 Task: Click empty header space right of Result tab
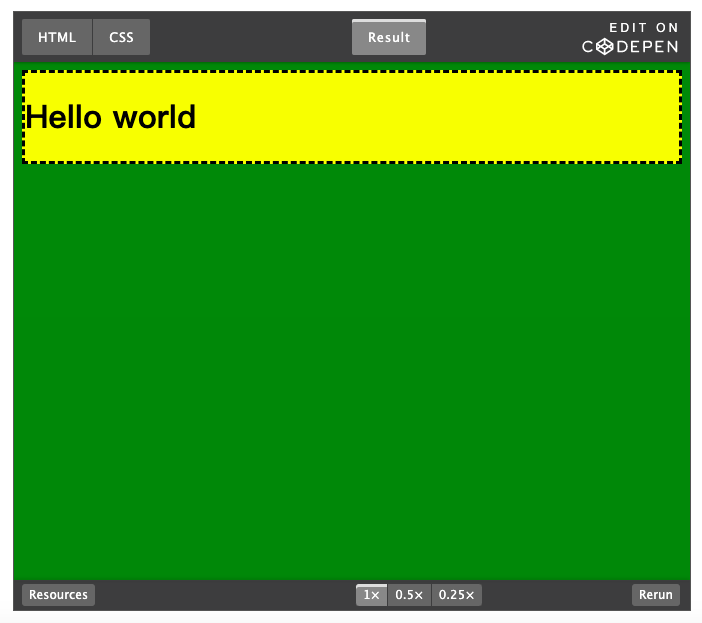(x=500, y=37)
